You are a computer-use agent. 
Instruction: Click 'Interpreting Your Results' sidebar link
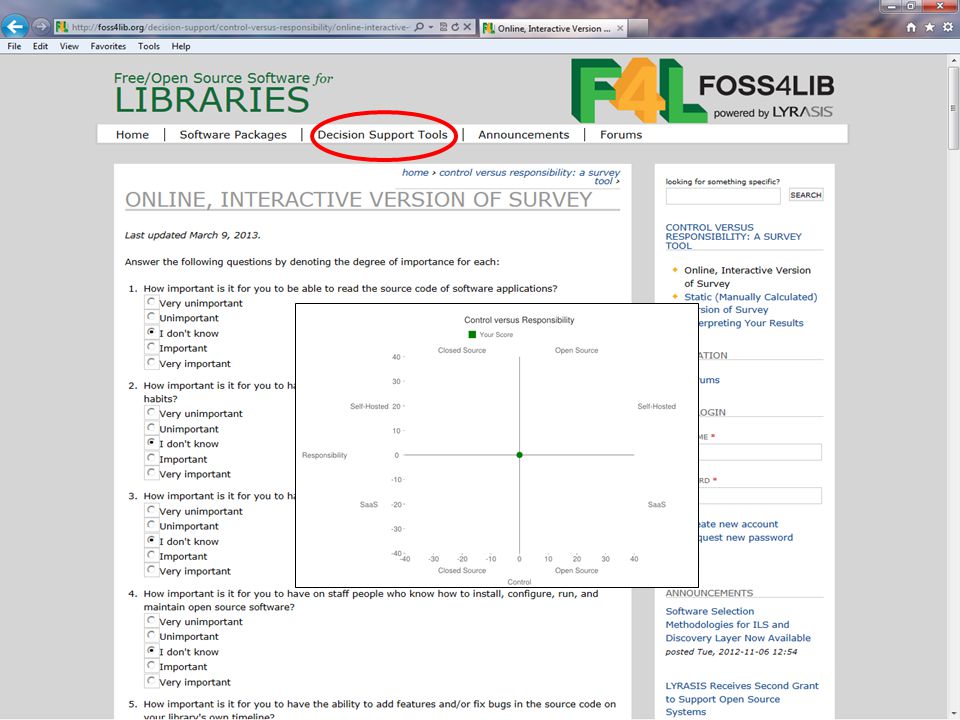(x=751, y=323)
